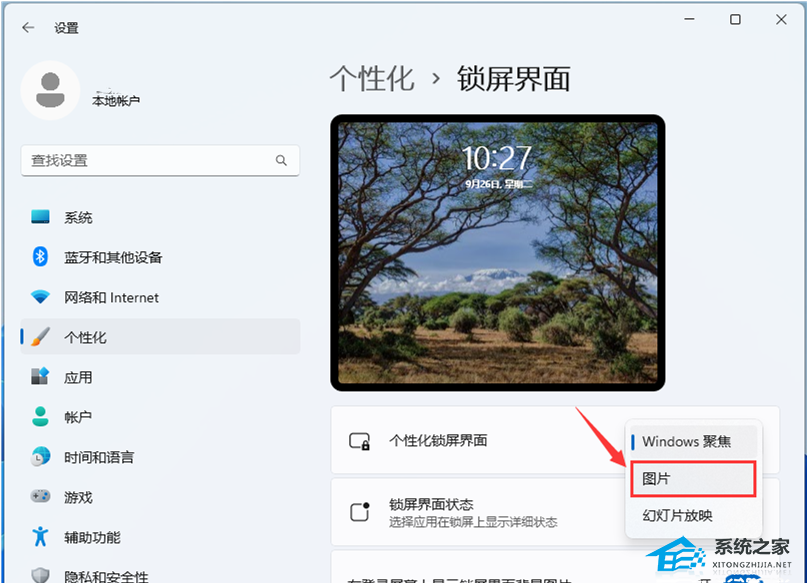
Task: Click the globe clock icon
Action: click(40, 456)
